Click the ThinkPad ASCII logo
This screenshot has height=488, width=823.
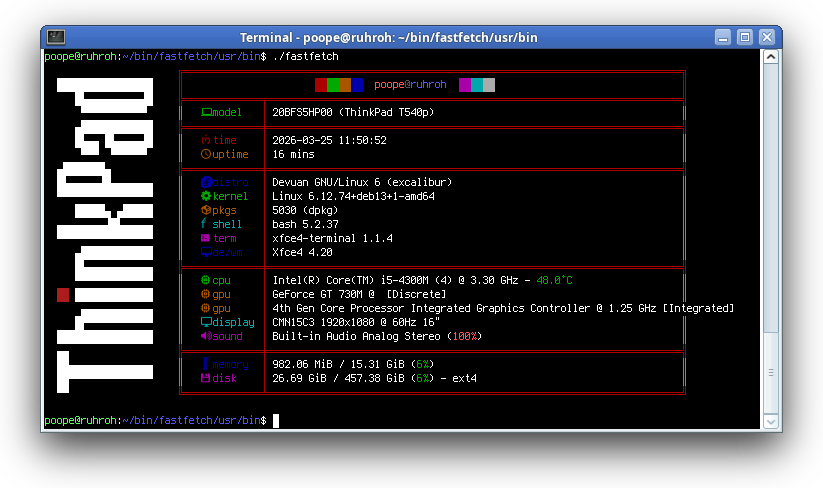[105, 235]
